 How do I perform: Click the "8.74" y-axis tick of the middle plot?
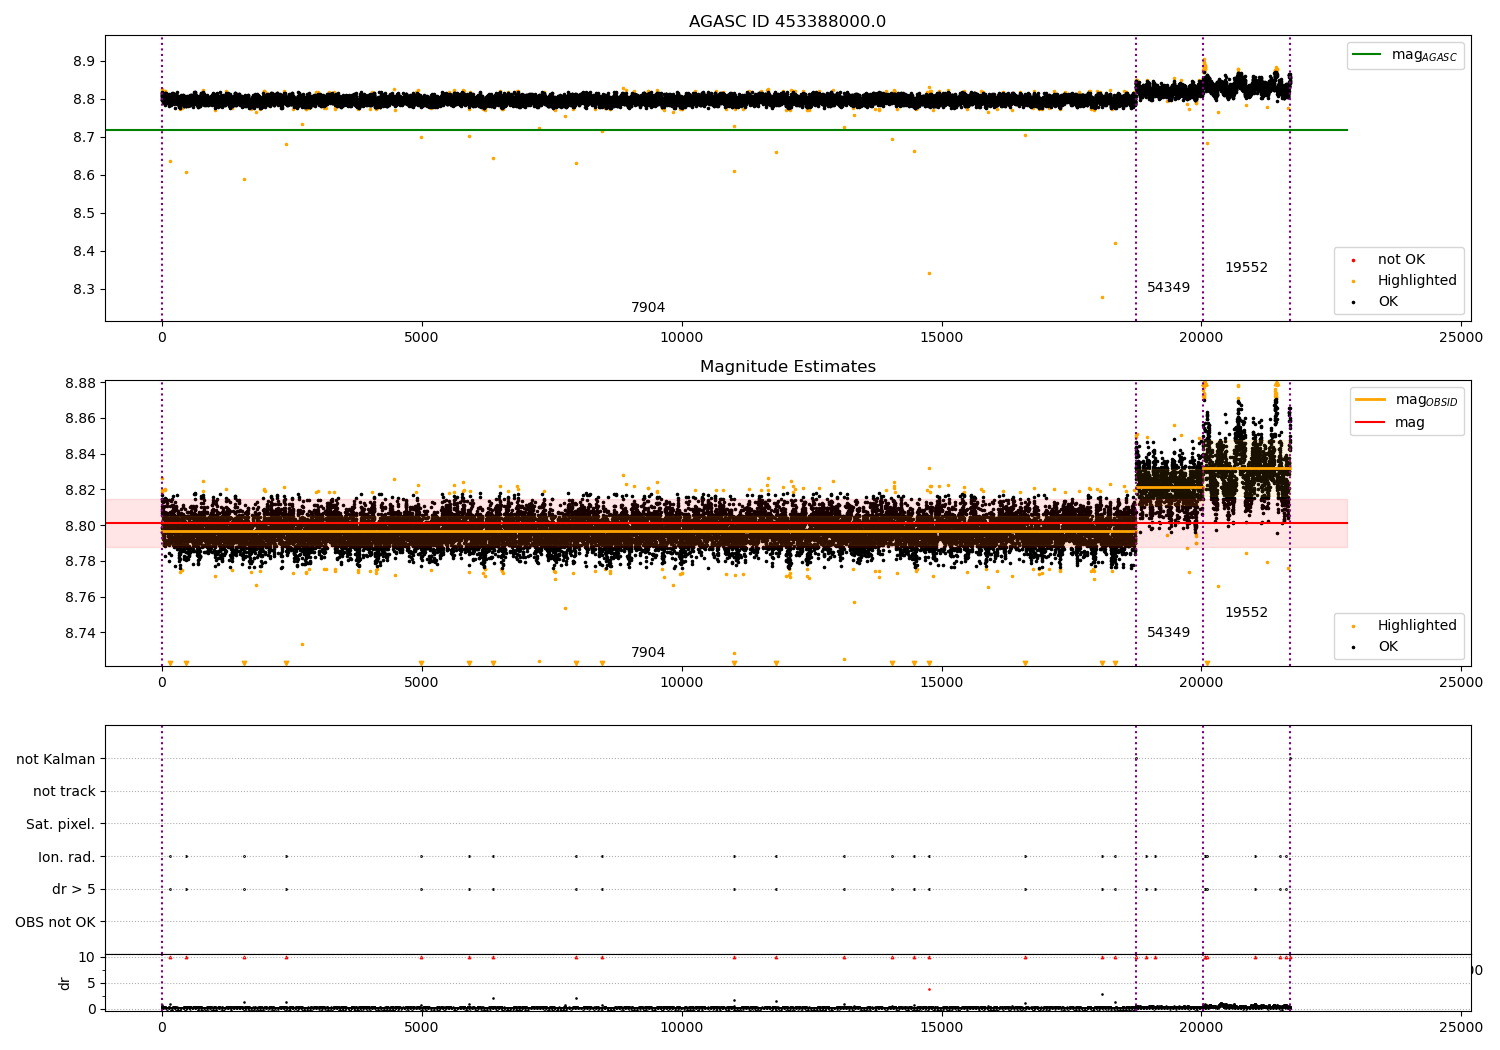point(80,634)
